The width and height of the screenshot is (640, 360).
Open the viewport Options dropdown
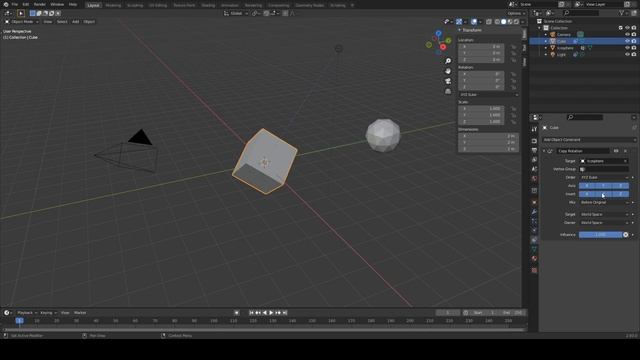point(516,13)
